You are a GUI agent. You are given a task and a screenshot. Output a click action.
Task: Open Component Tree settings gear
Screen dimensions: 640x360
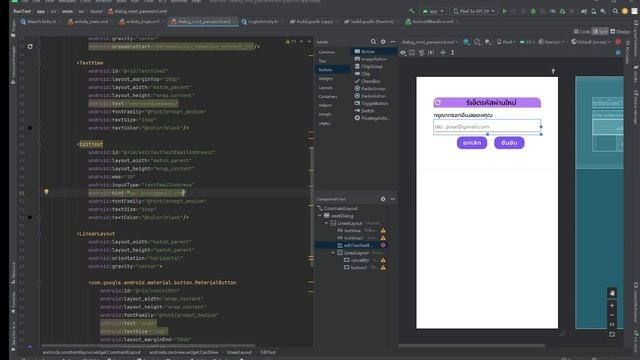click(x=383, y=199)
